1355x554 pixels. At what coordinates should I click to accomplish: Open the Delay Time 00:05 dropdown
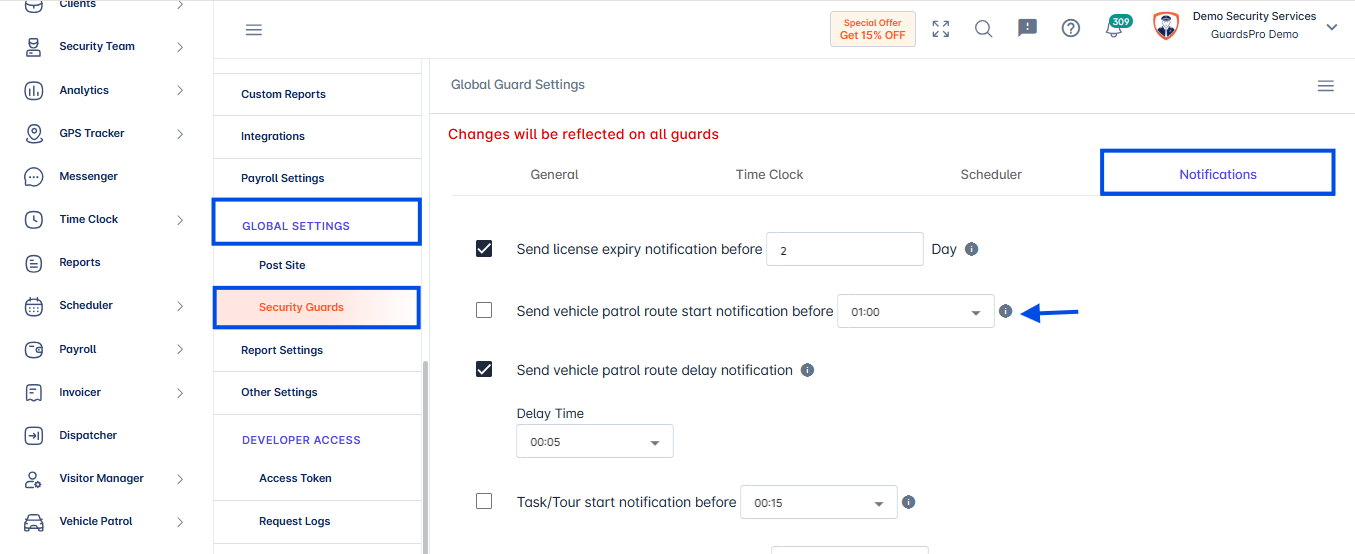595,441
